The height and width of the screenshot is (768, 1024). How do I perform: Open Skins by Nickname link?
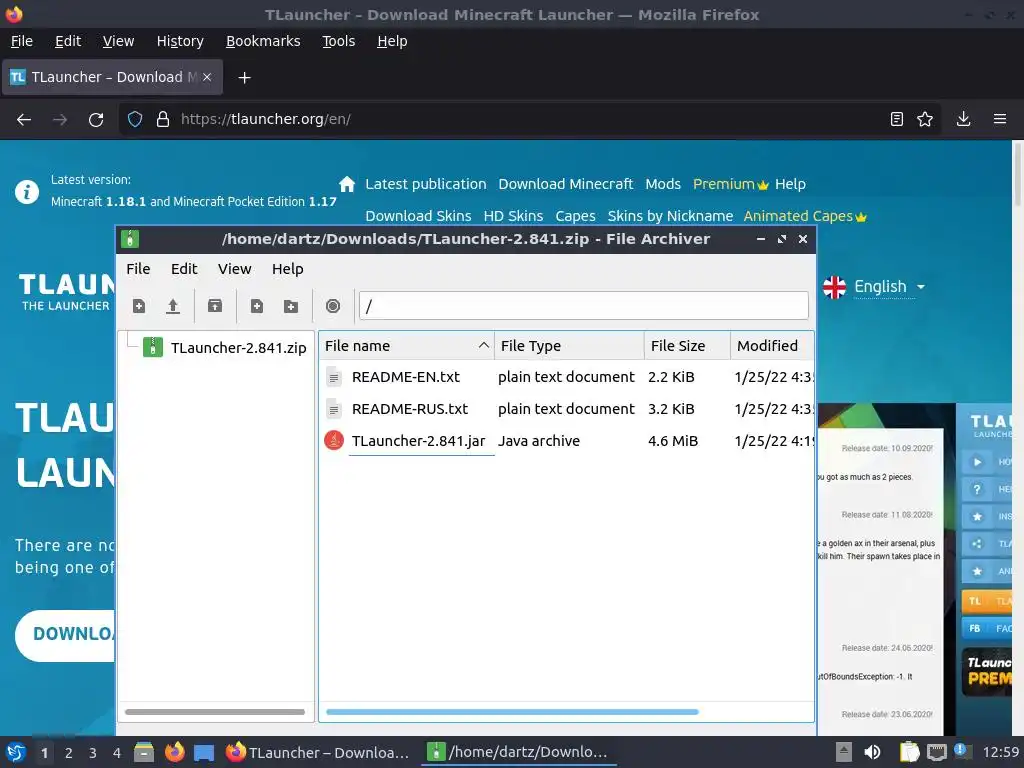click(x=670, y=216)
